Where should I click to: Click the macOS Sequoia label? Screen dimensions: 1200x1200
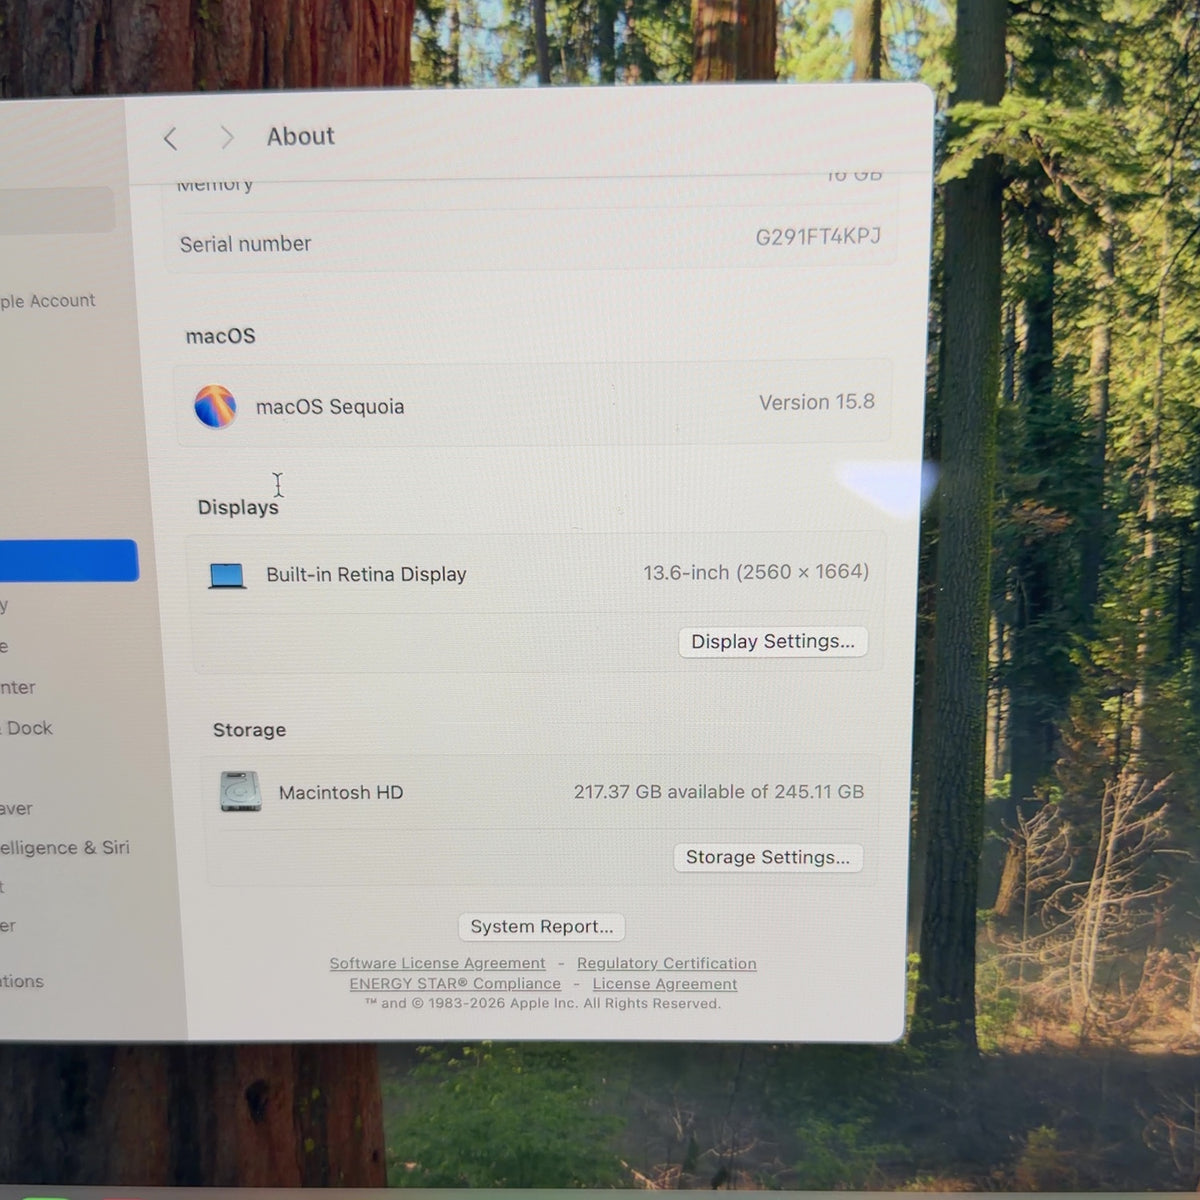[x=330, y=407]
